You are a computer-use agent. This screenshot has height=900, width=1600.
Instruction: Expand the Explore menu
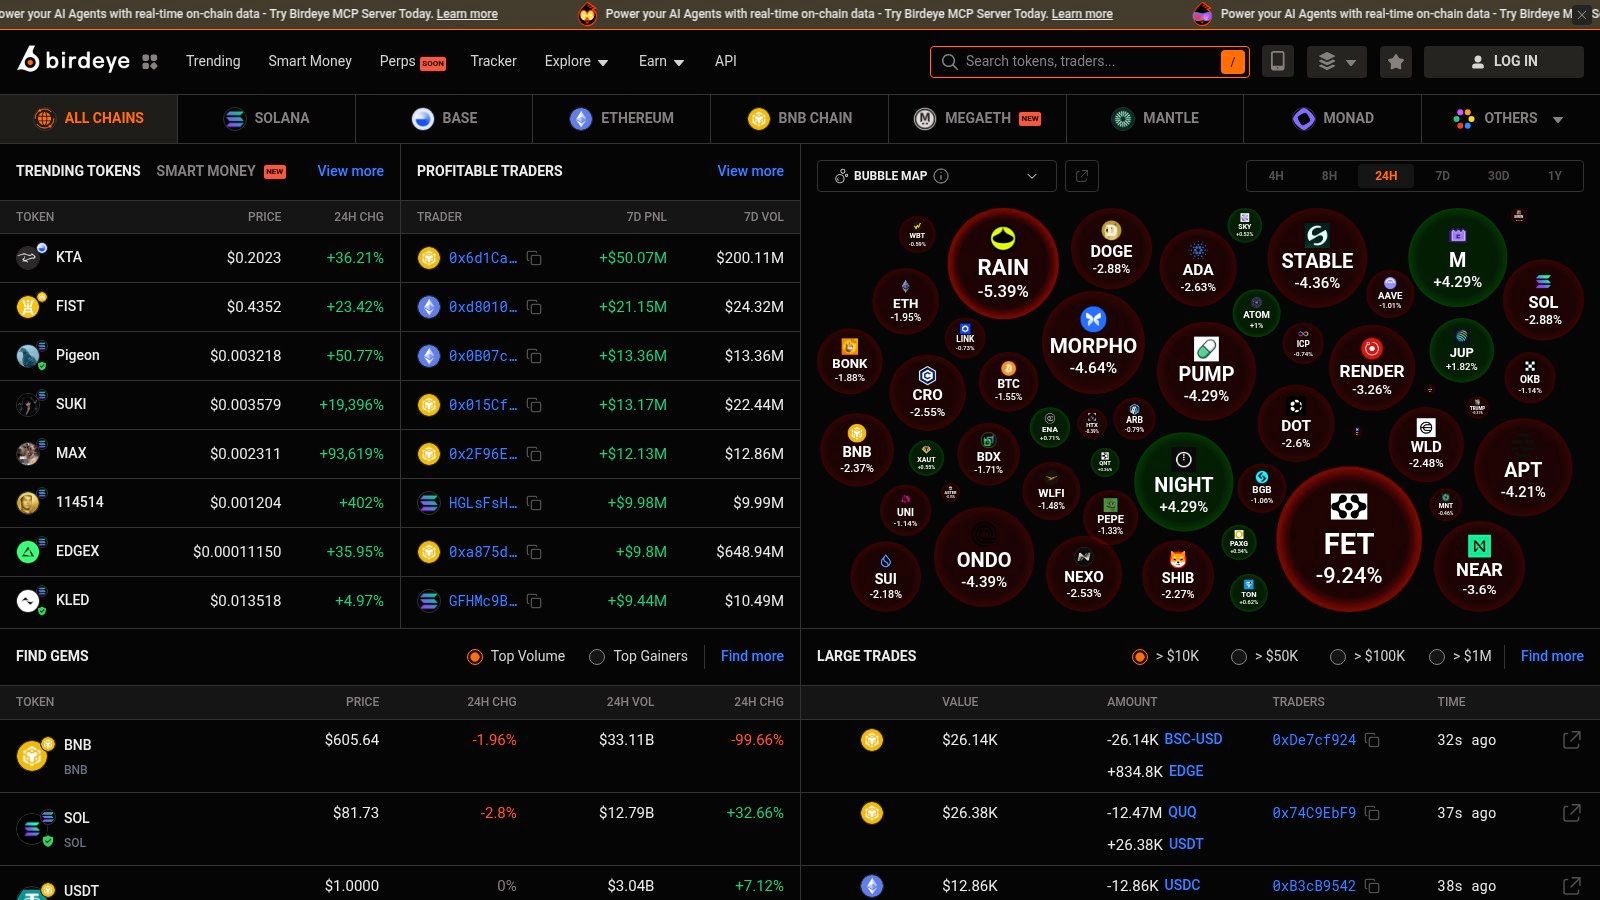point(576,61)
